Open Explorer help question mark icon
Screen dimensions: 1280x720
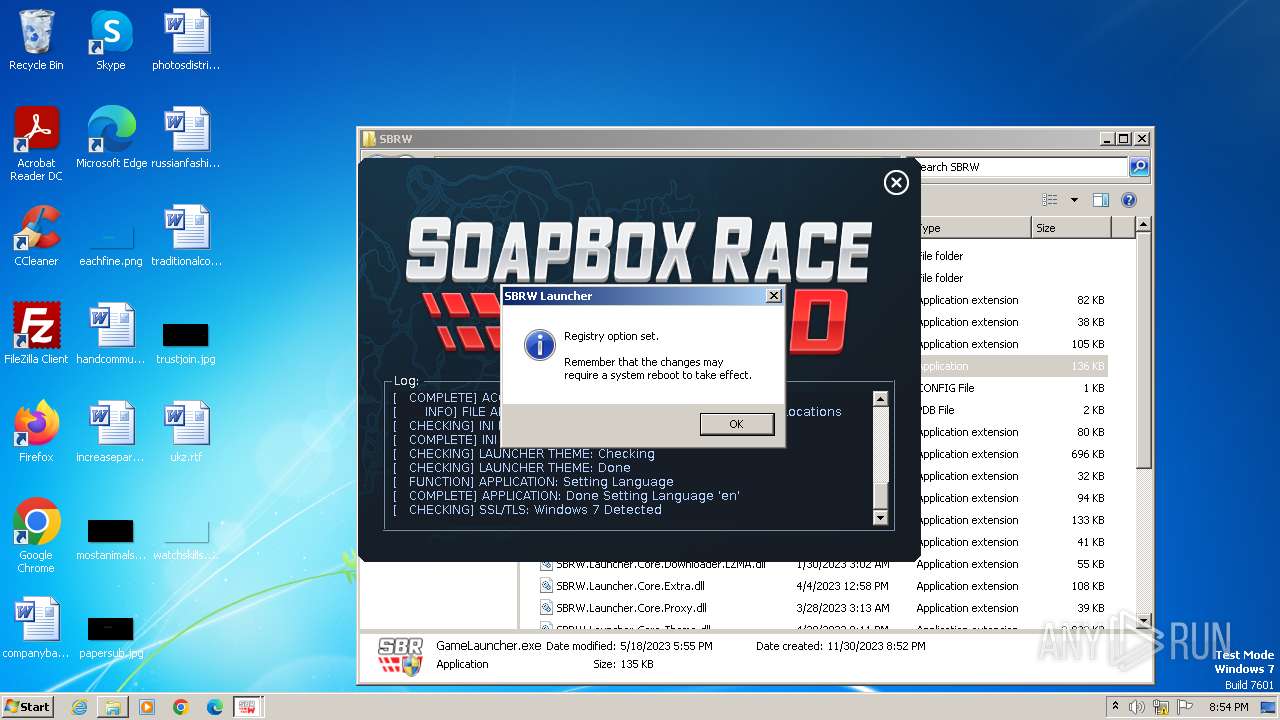[x=1129, y=200]
